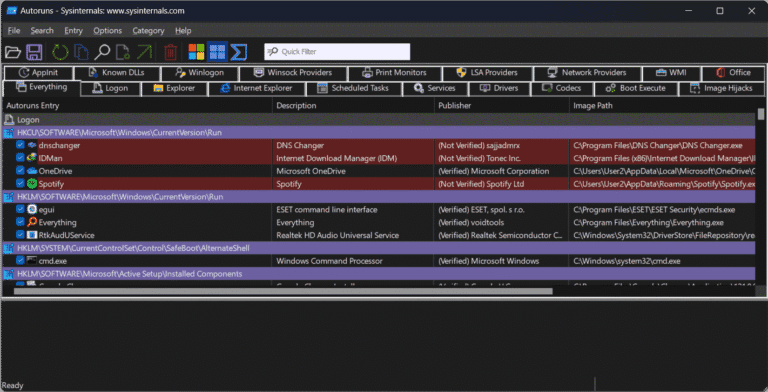This screenshot has height=392, width=768.
Task: Click the red Delete trash icon
Action: [x=170, y=52]
